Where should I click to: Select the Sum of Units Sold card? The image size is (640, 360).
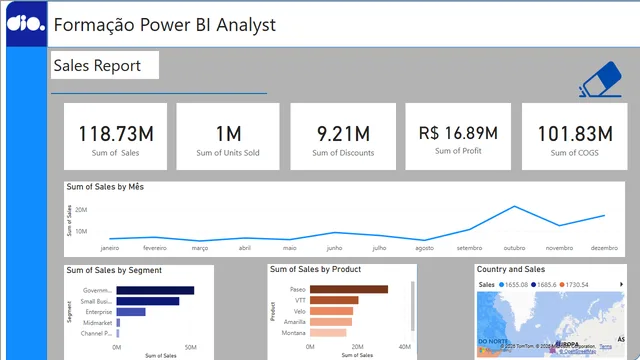point(228,136)
